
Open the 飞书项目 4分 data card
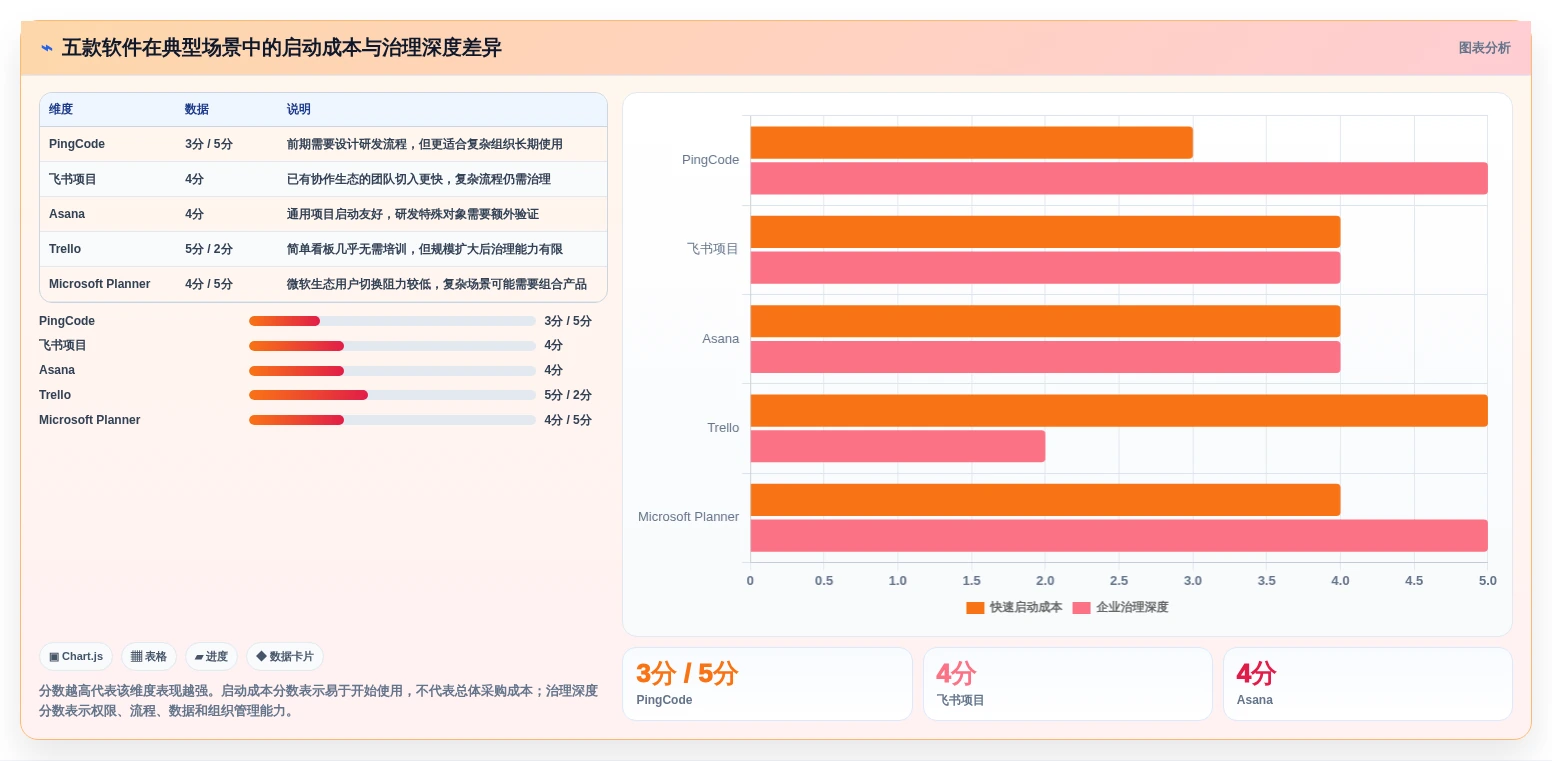1067,684
